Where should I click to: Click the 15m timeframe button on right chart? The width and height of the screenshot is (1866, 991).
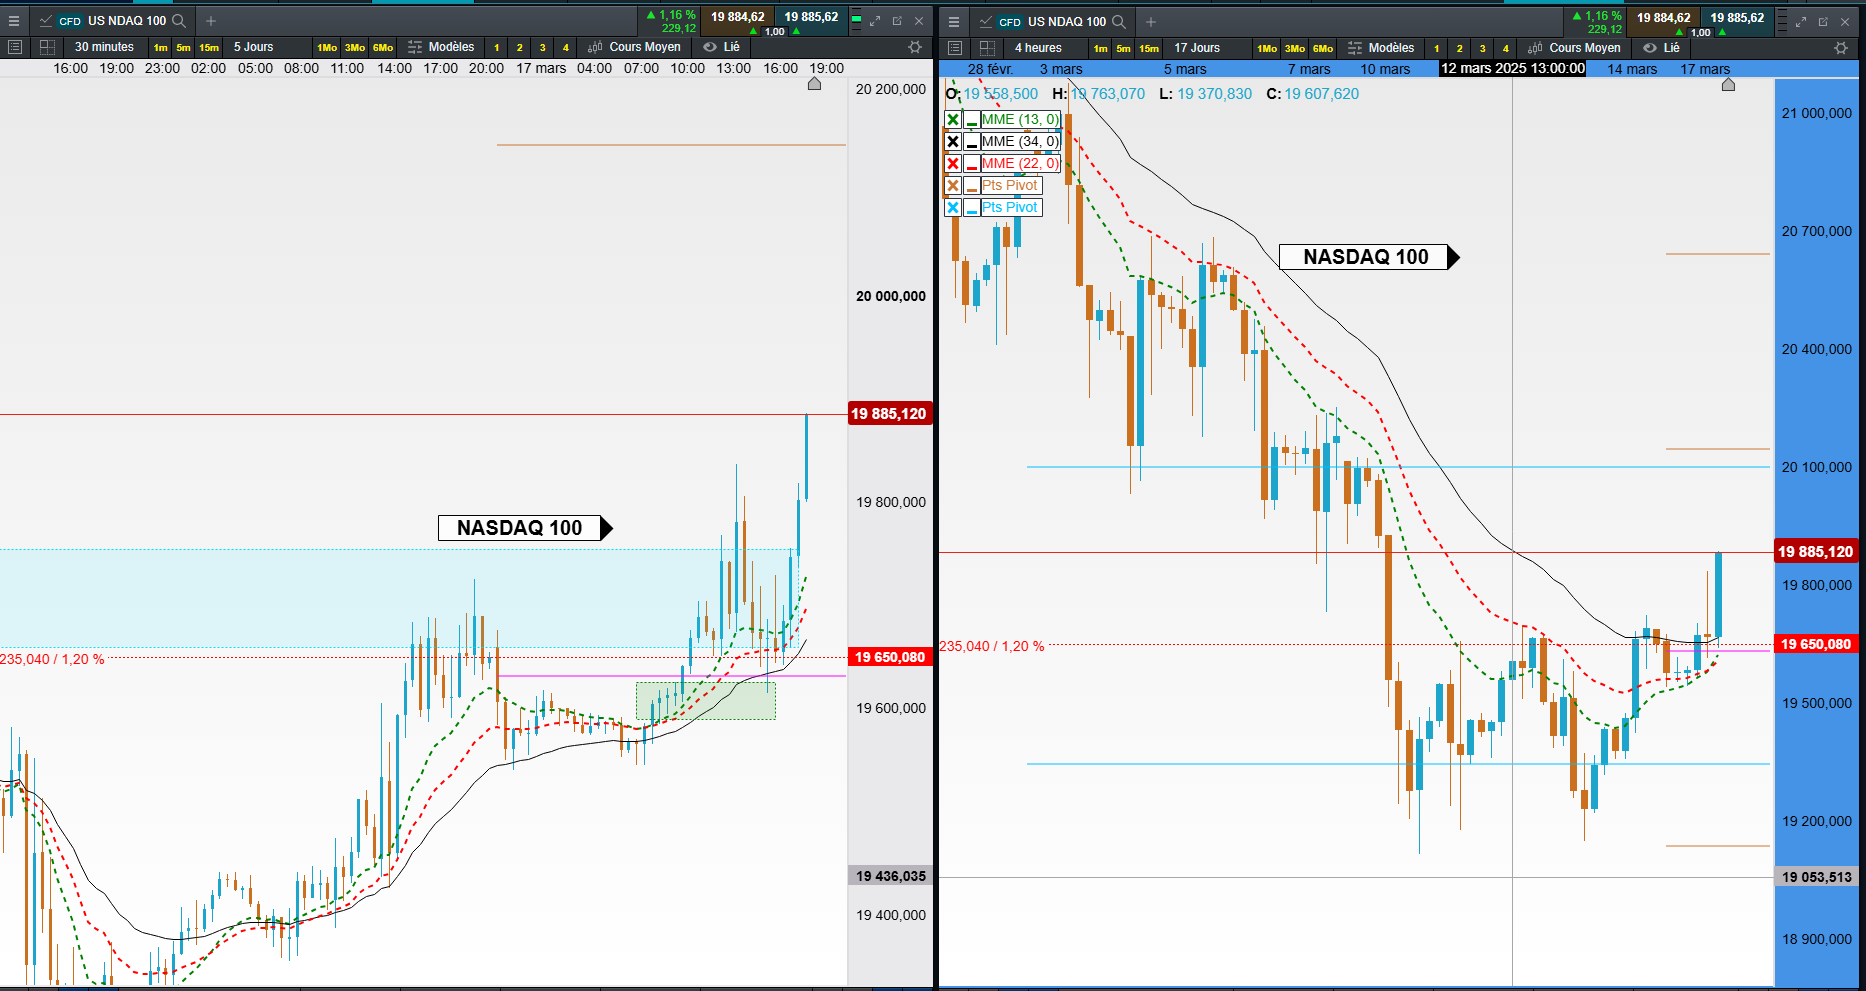click(1149, 48)
